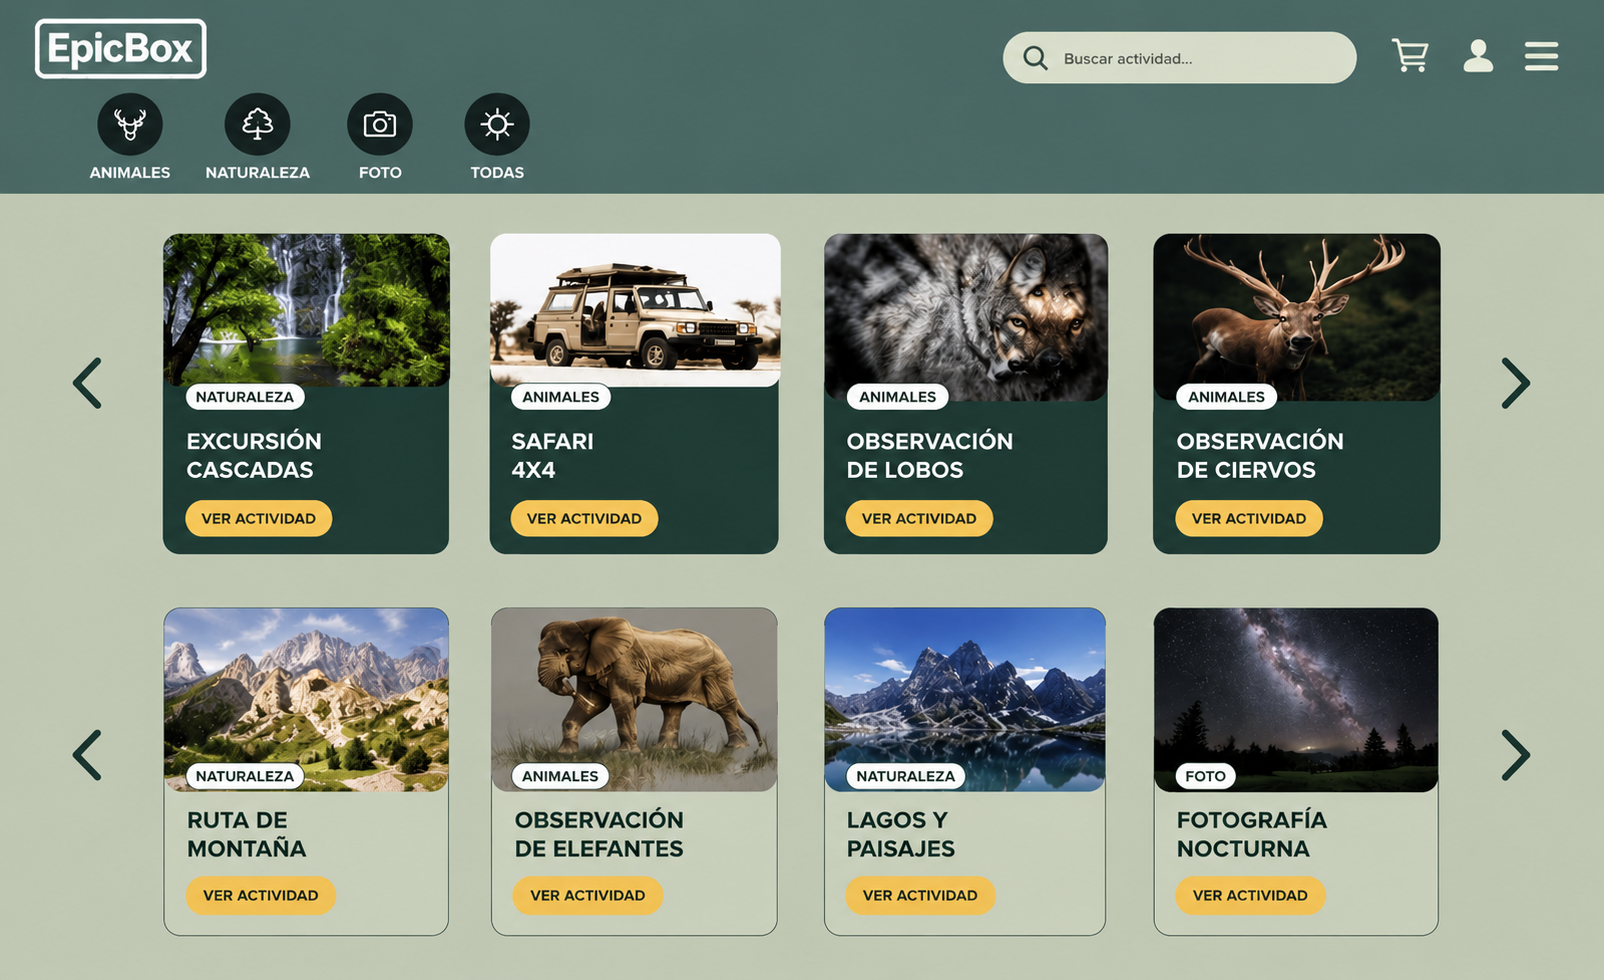This screenshot has width=1604, height=980.
Task: Click the Buscar actividad search field
Action: [1180, 58]
